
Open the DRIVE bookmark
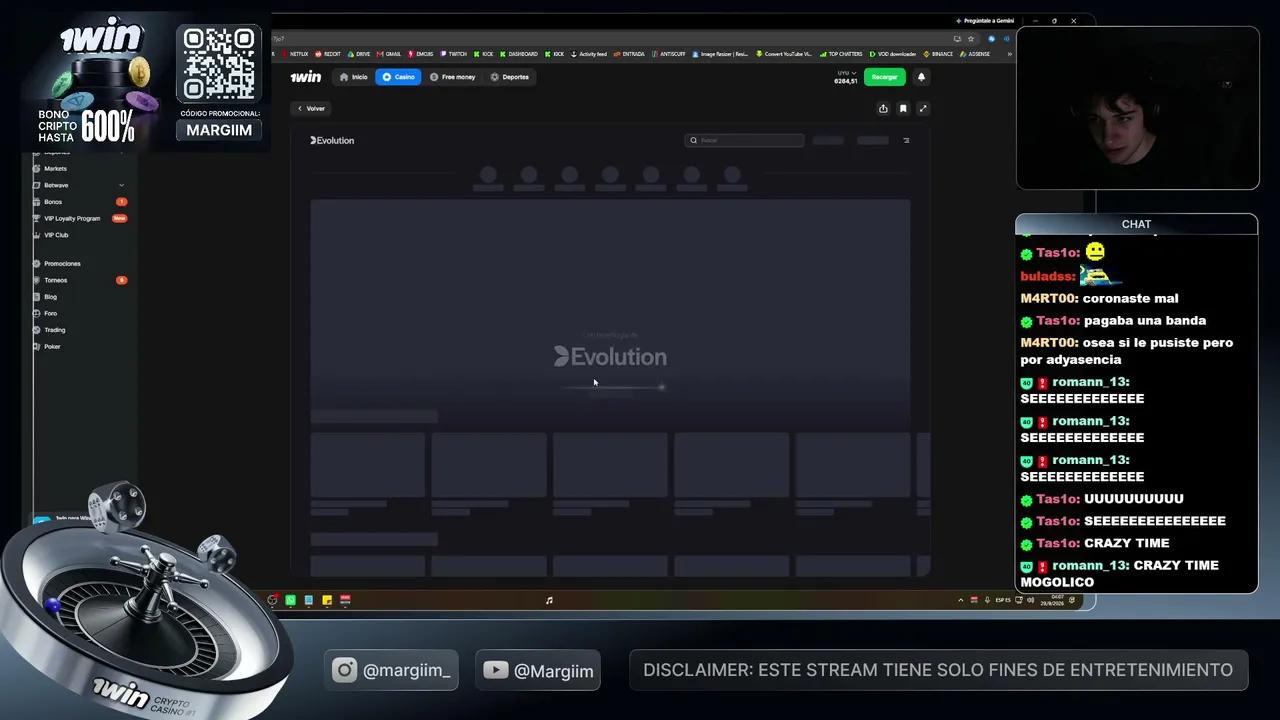point(359,54)
